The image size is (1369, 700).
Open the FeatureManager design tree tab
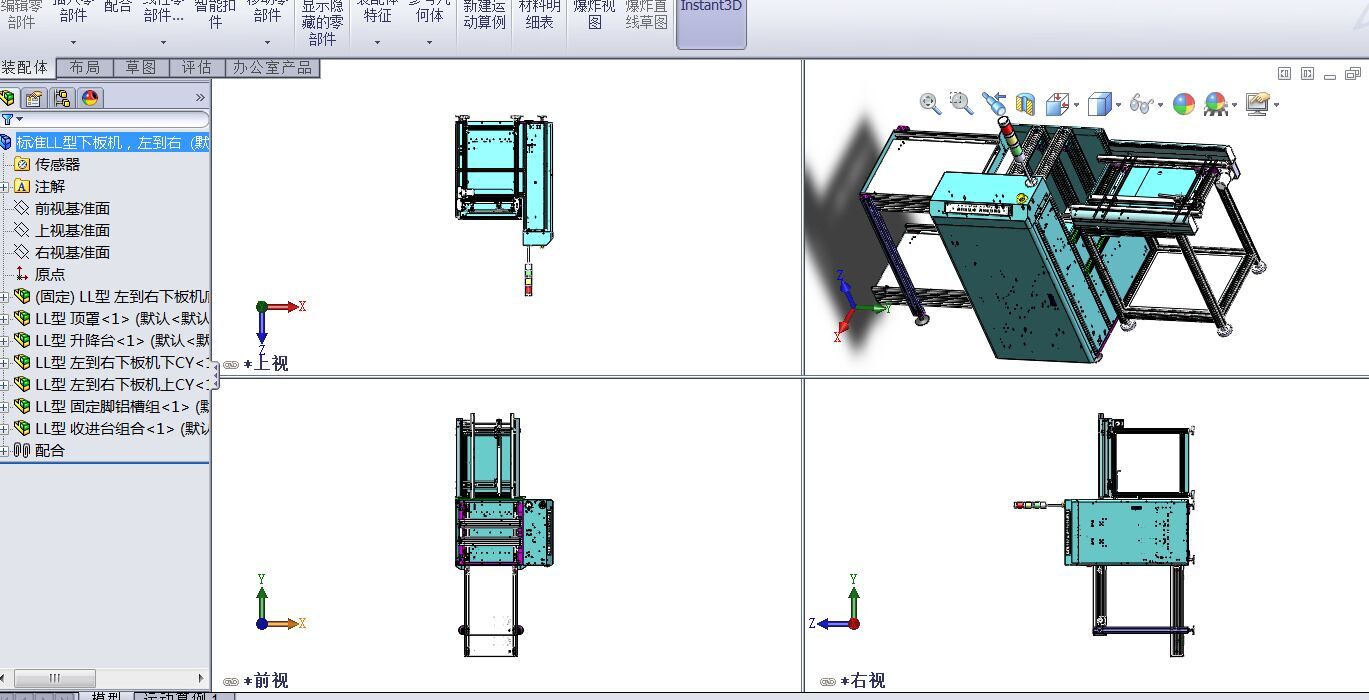pyautogui.click(x=8, y=97)
